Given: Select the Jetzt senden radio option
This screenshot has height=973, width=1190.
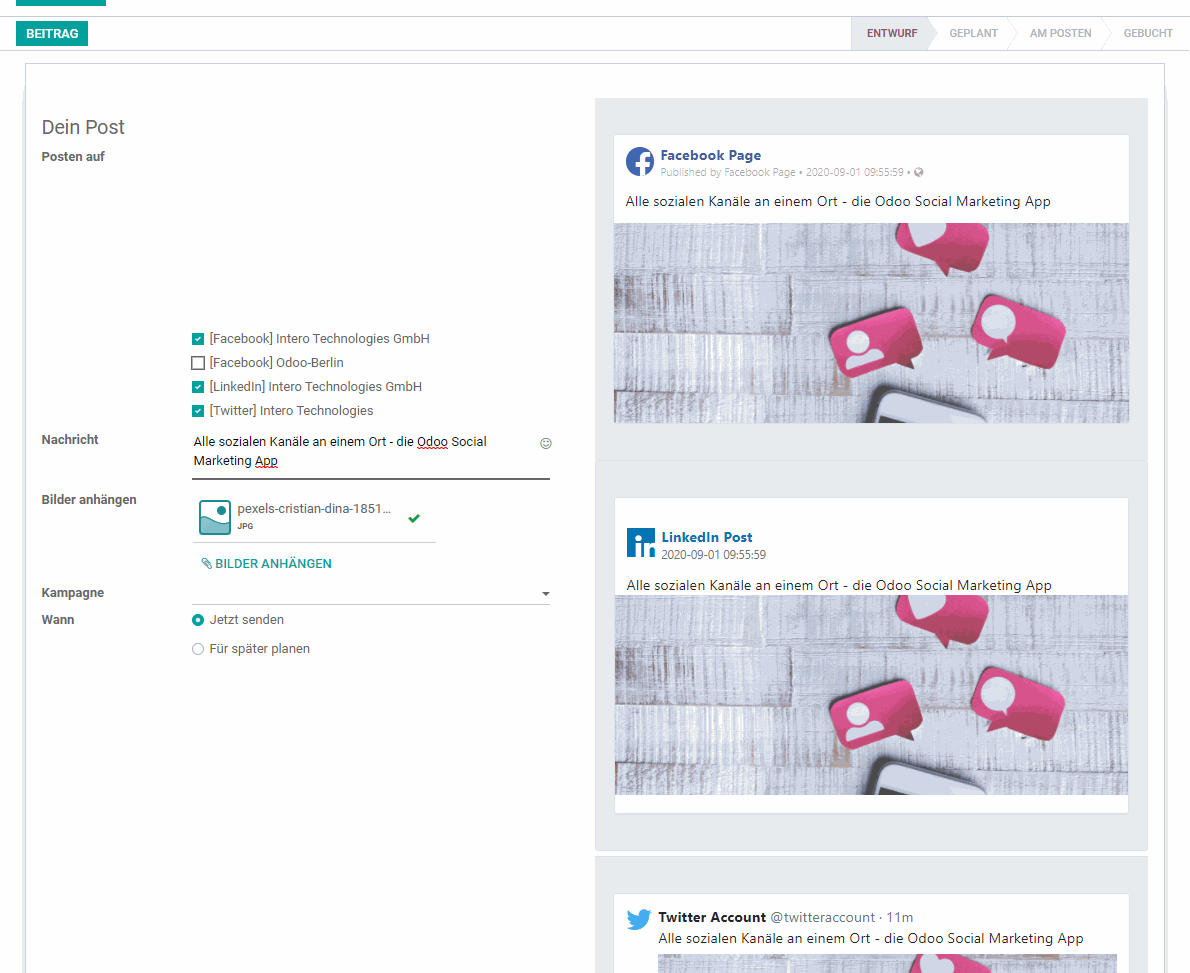Looking at the screenshot, I should pos(198,620).
